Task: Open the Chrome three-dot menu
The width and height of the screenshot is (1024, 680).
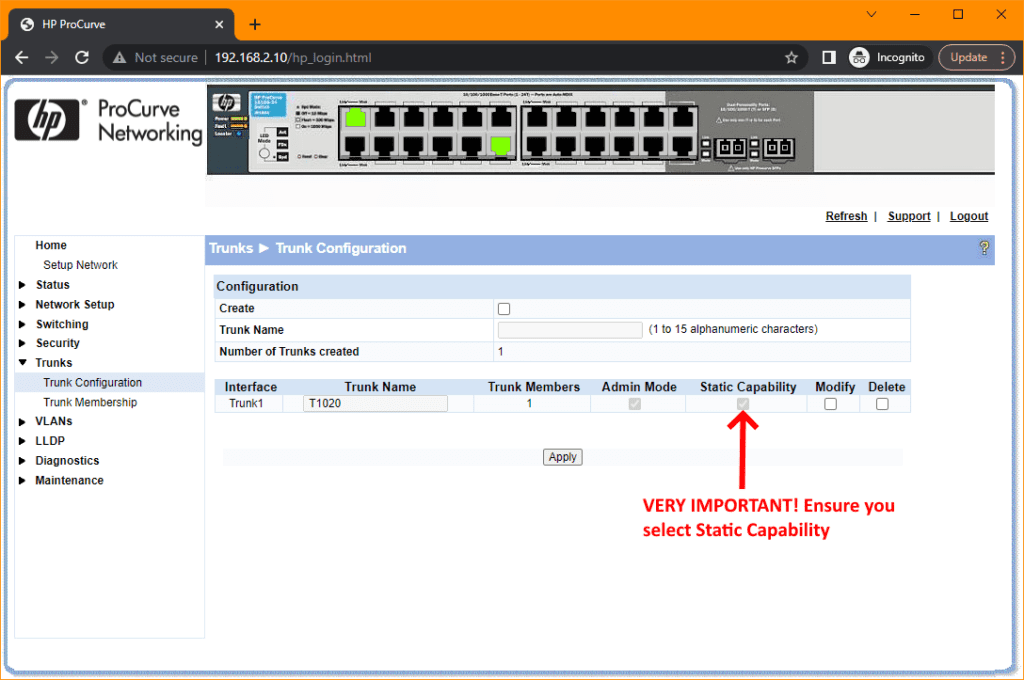Action: pyautogui.click(x=1002, y=57)
